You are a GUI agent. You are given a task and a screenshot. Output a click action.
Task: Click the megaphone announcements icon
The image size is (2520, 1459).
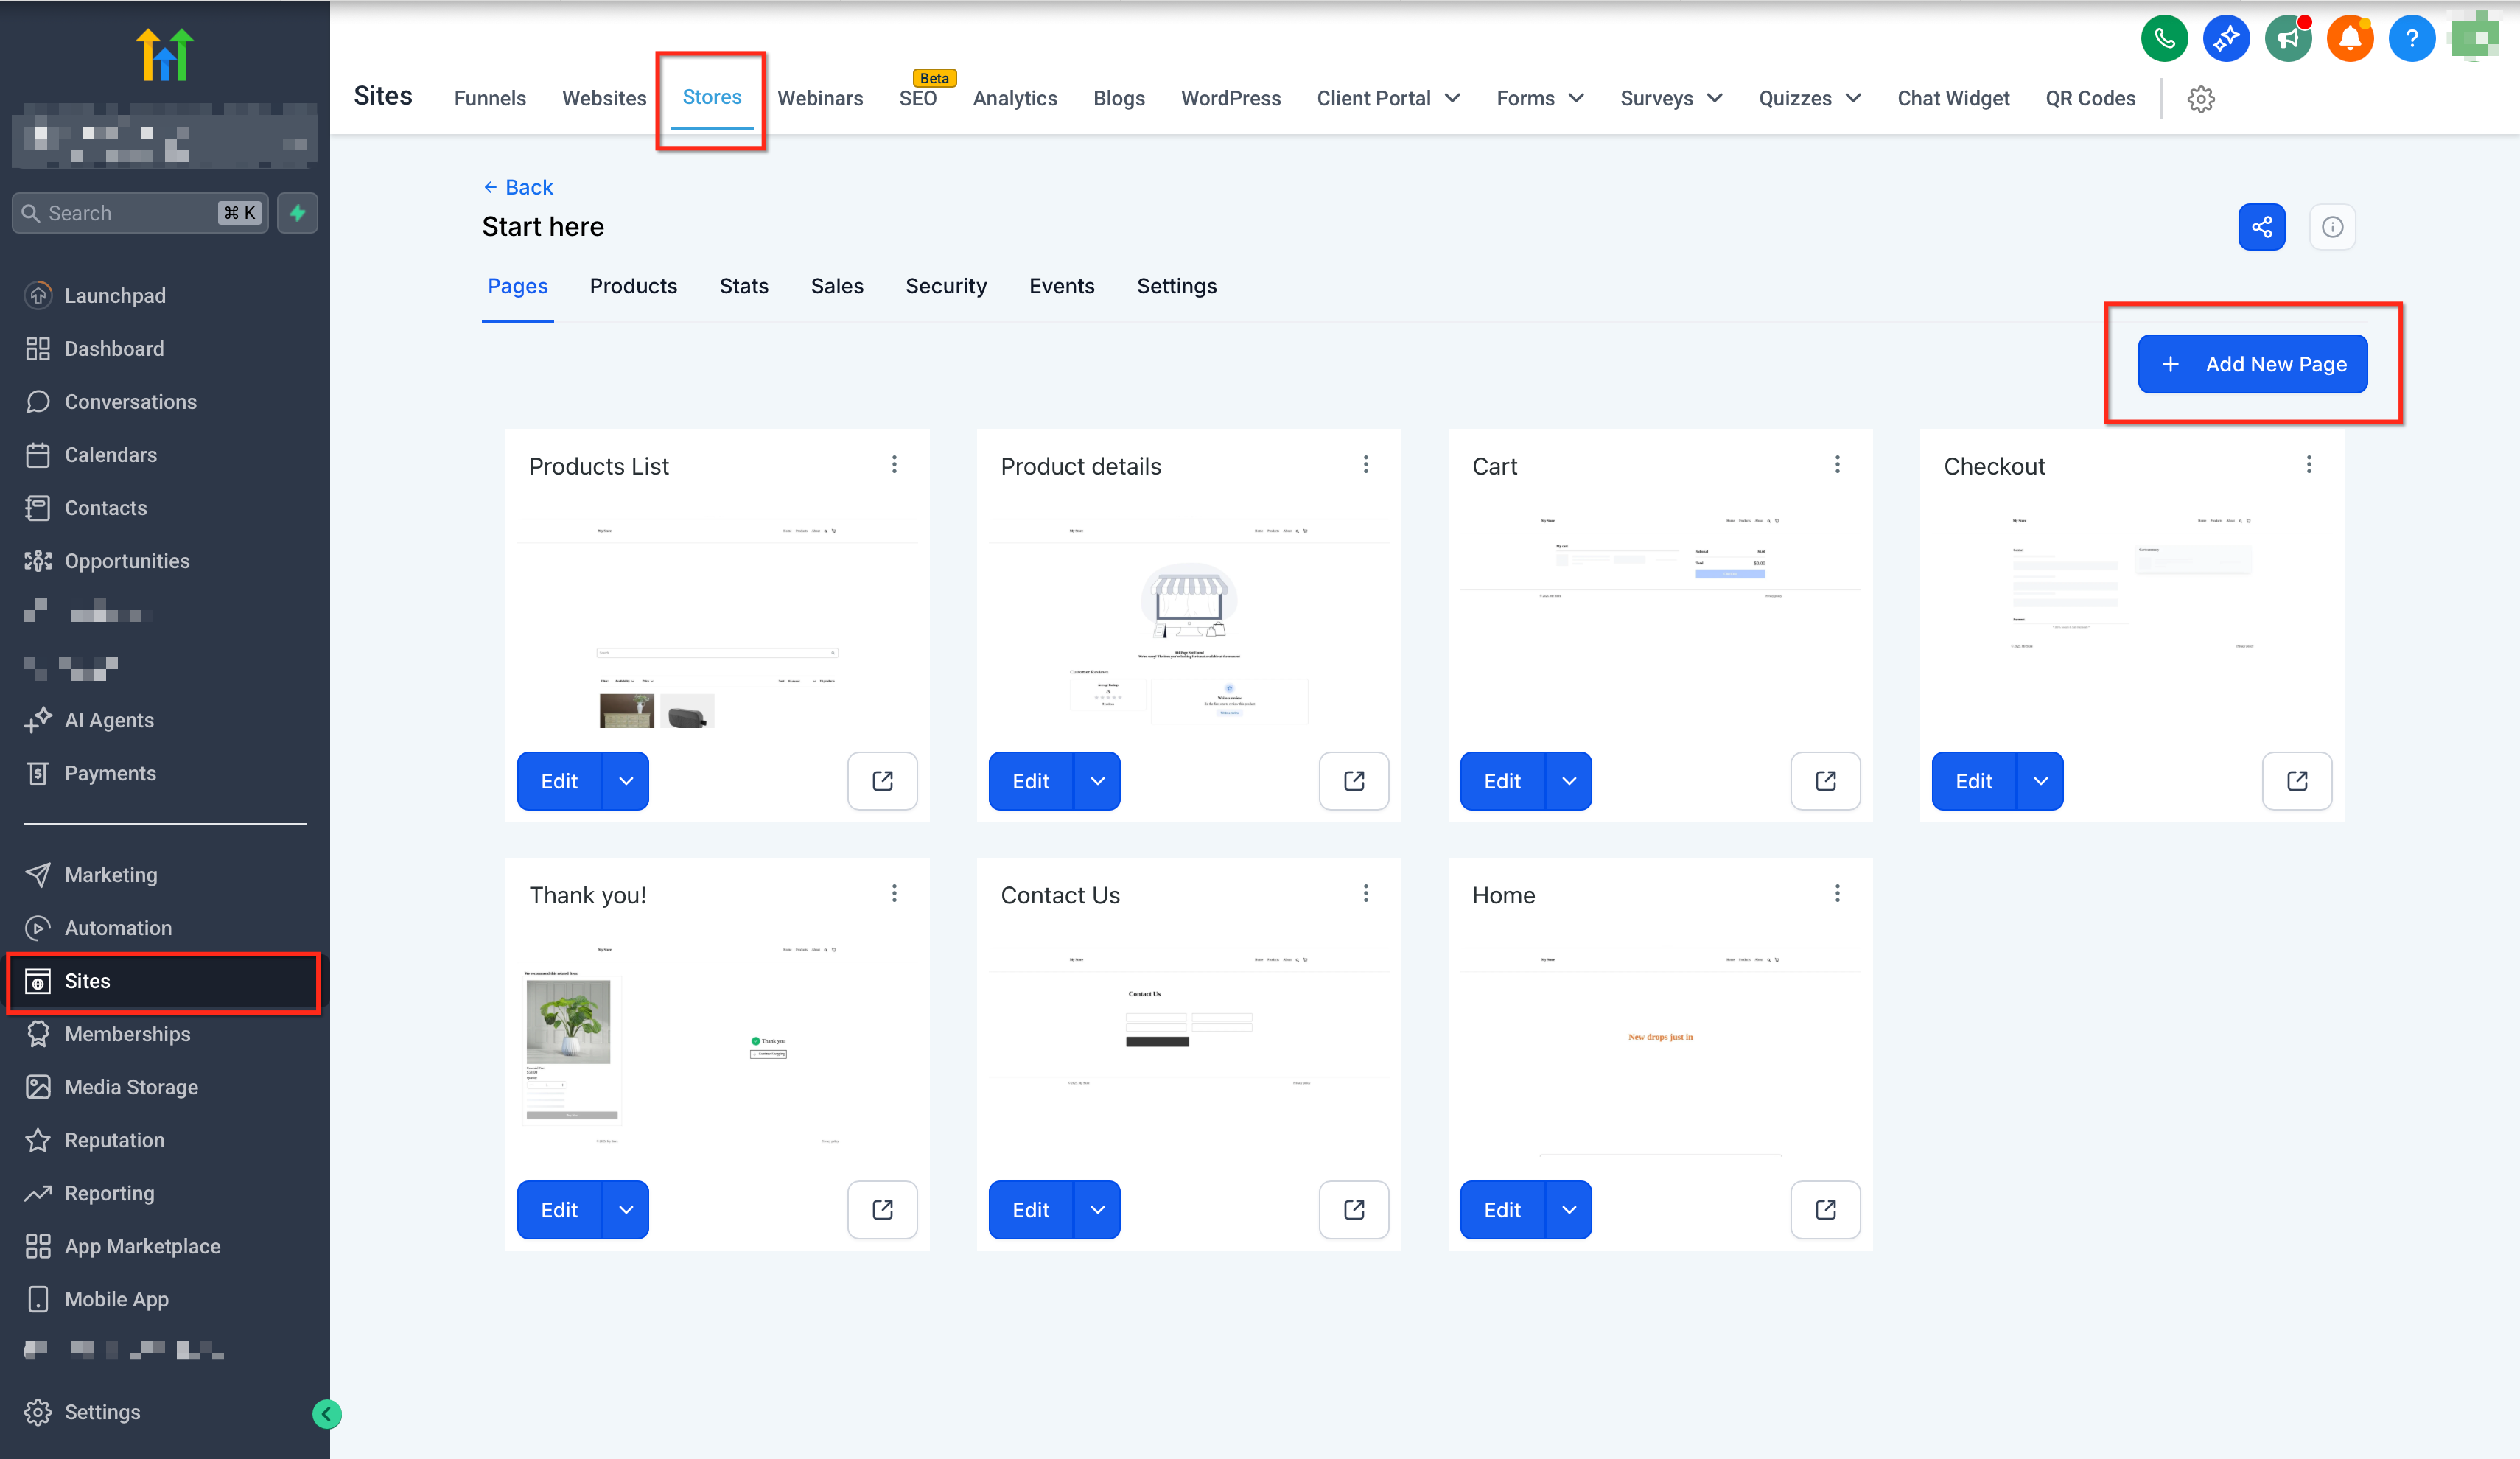2287,39
